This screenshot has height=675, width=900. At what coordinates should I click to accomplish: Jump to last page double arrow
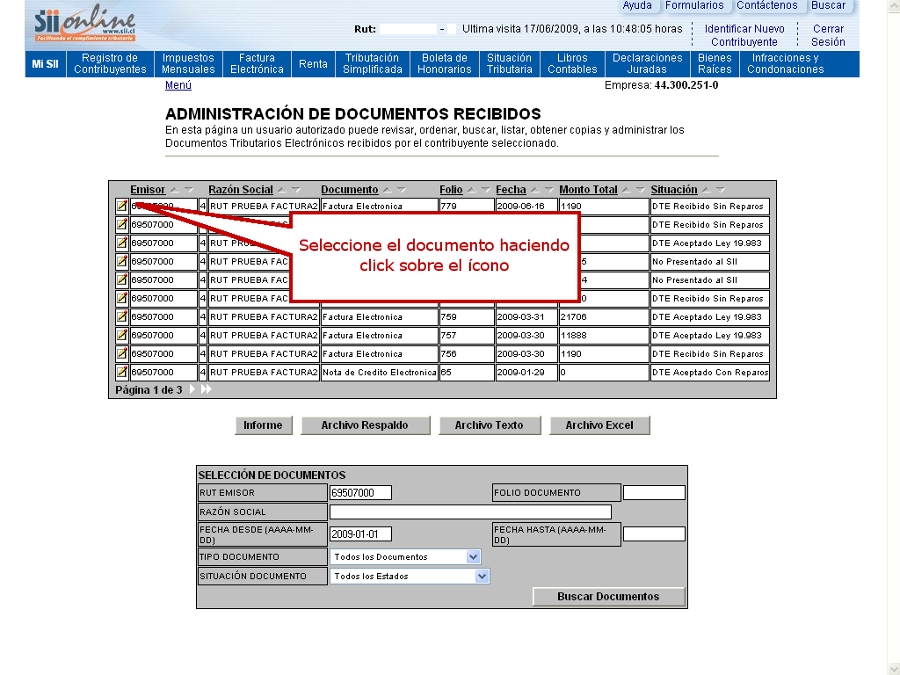pos(206,389)
